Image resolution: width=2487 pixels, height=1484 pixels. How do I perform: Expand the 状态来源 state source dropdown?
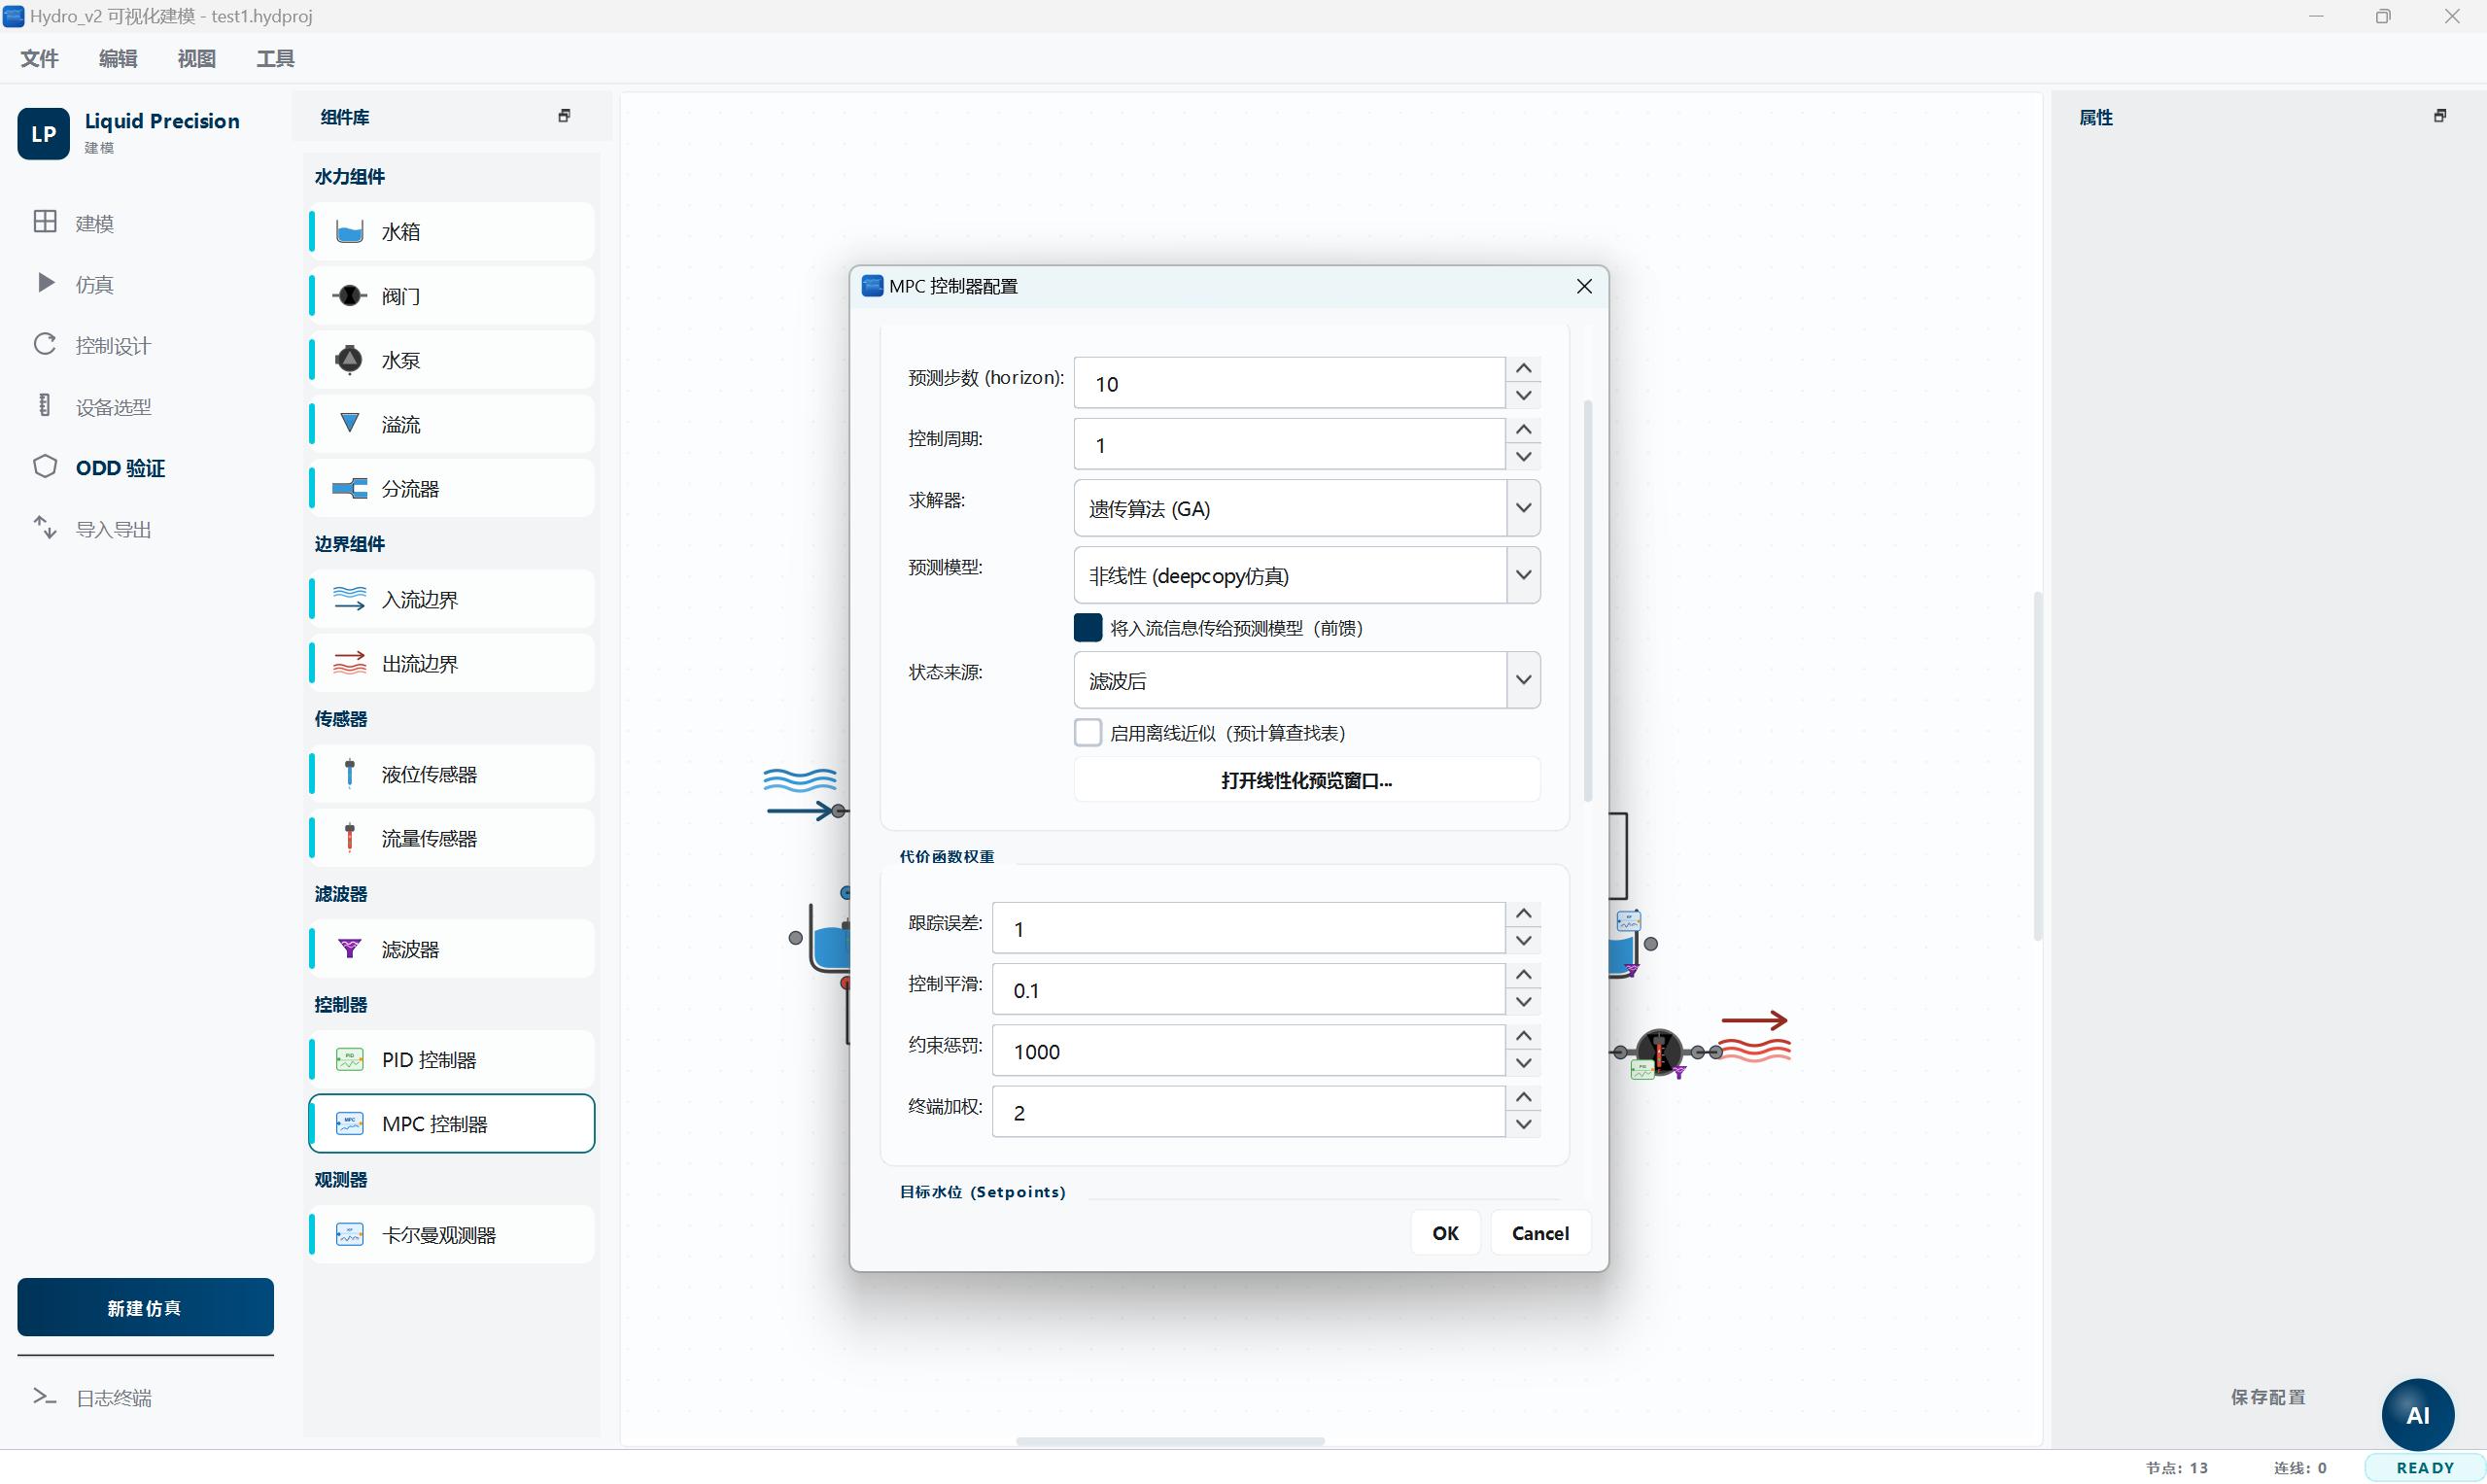(1523, 680)
